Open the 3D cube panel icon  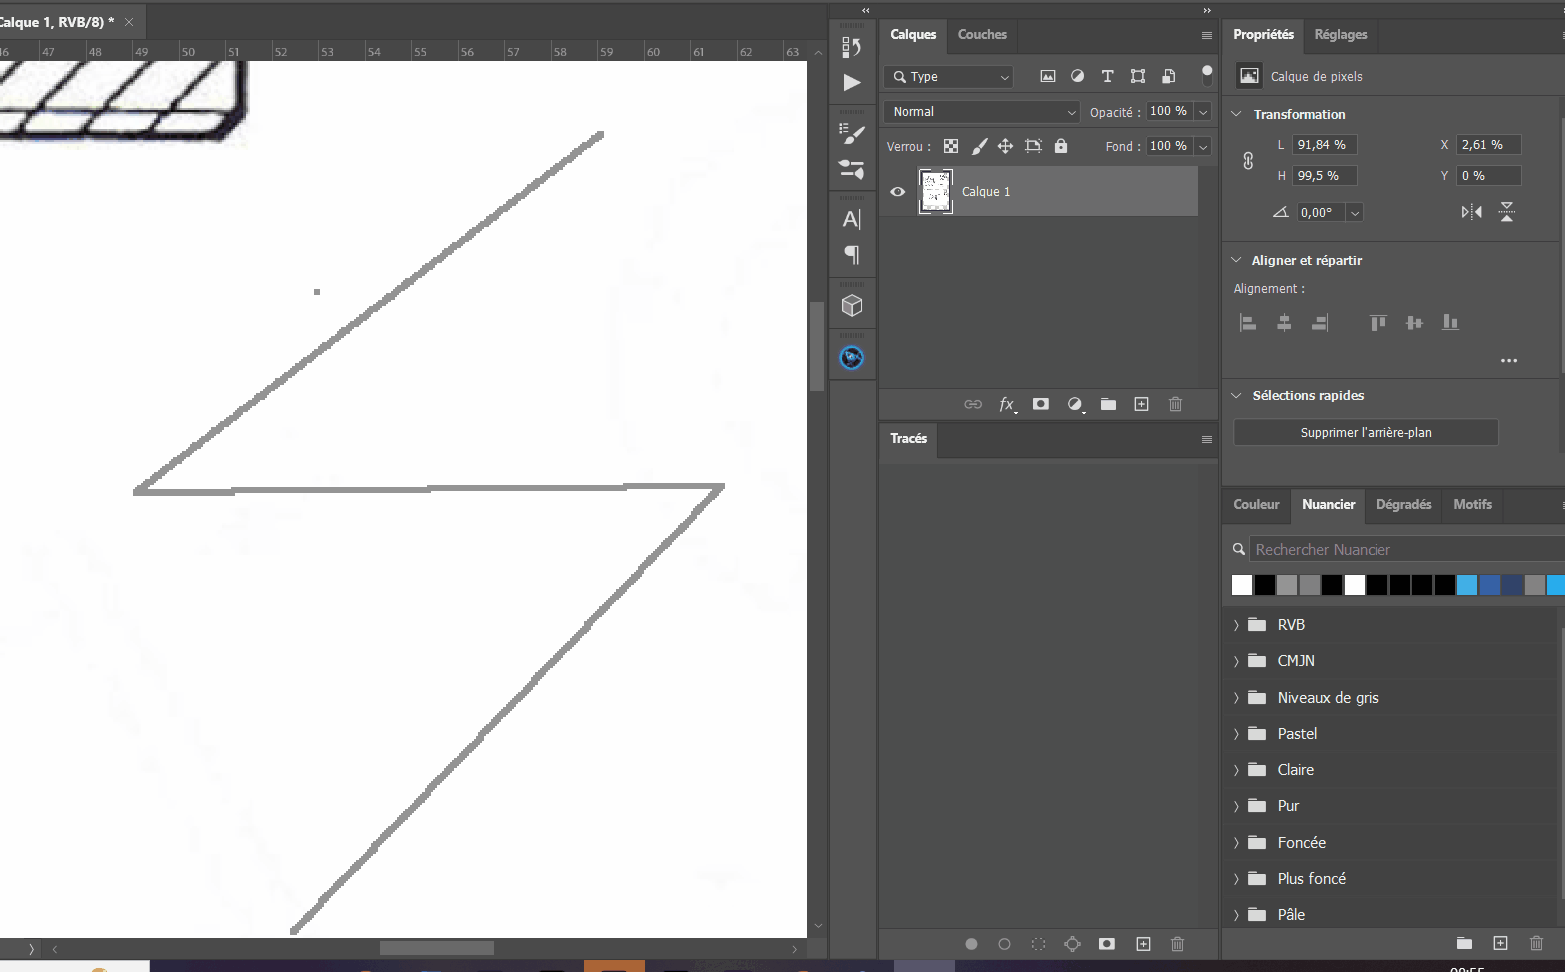[852, 306]
